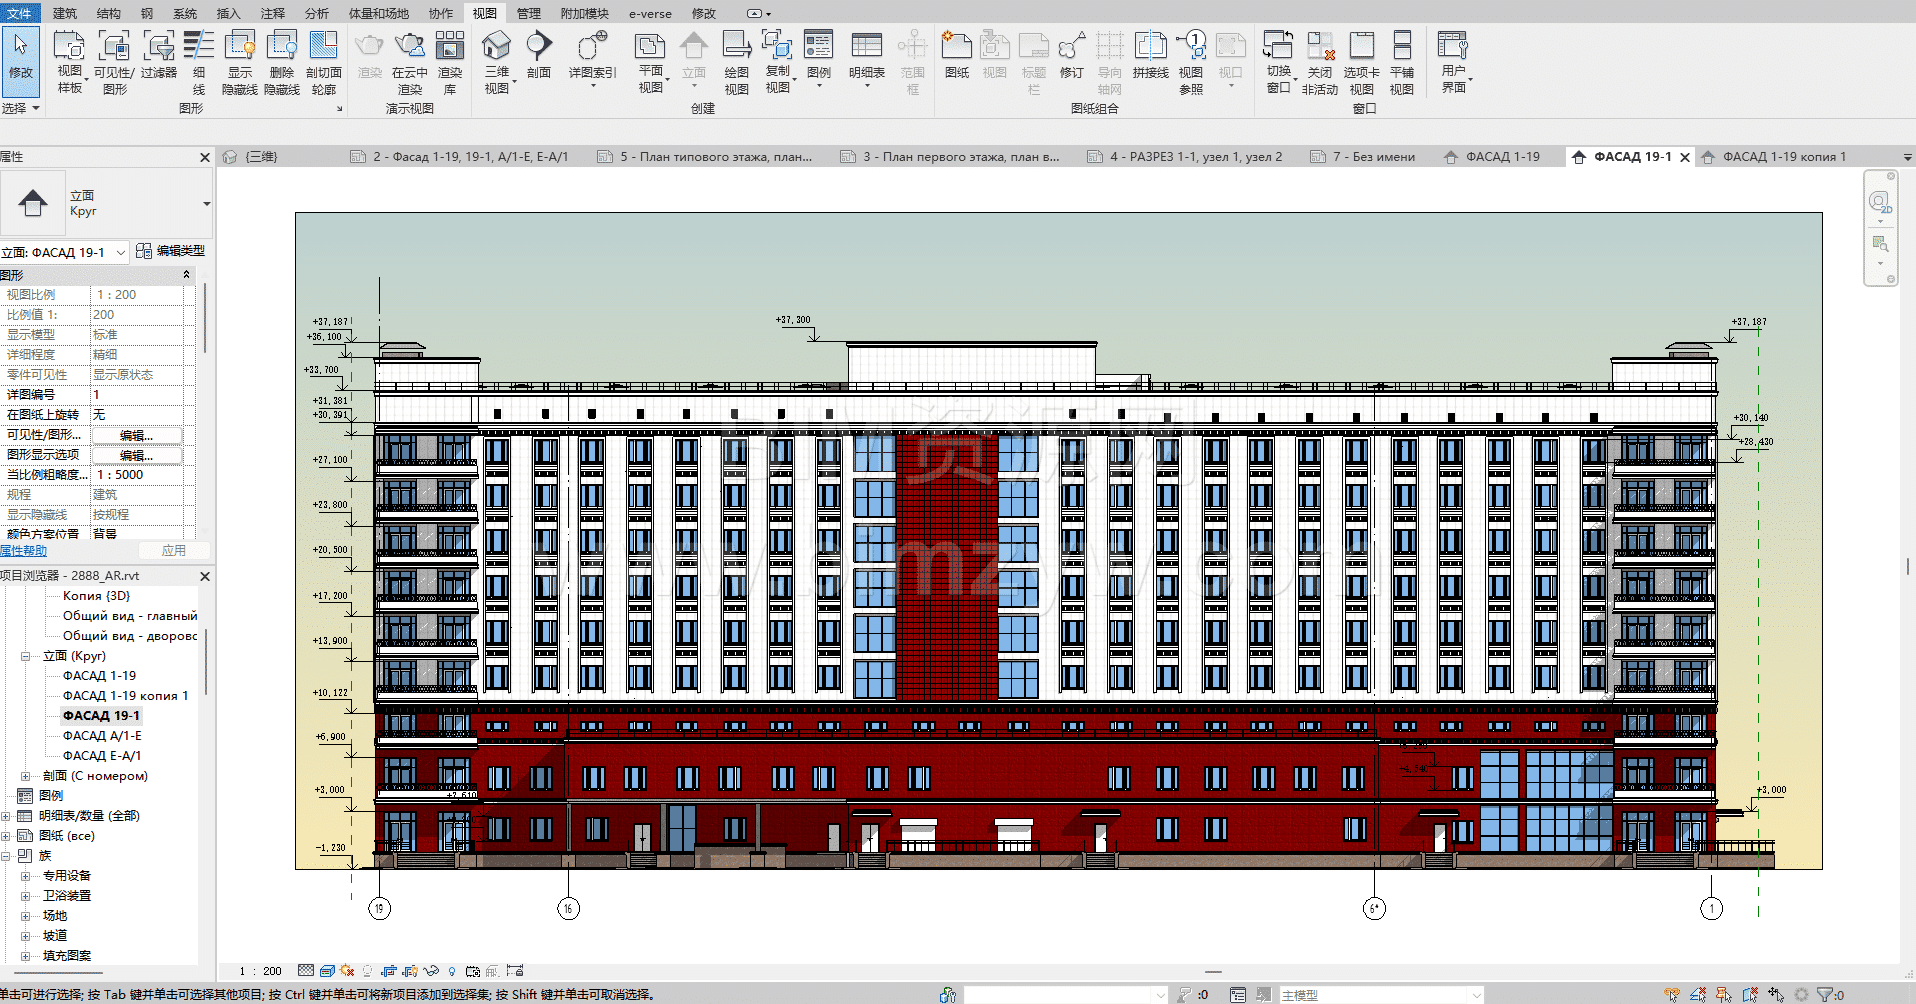The width and height of the screenshot is (1916, 1004).
Task: Toggle Sun Path in view control bar
Action: [347, 971]
